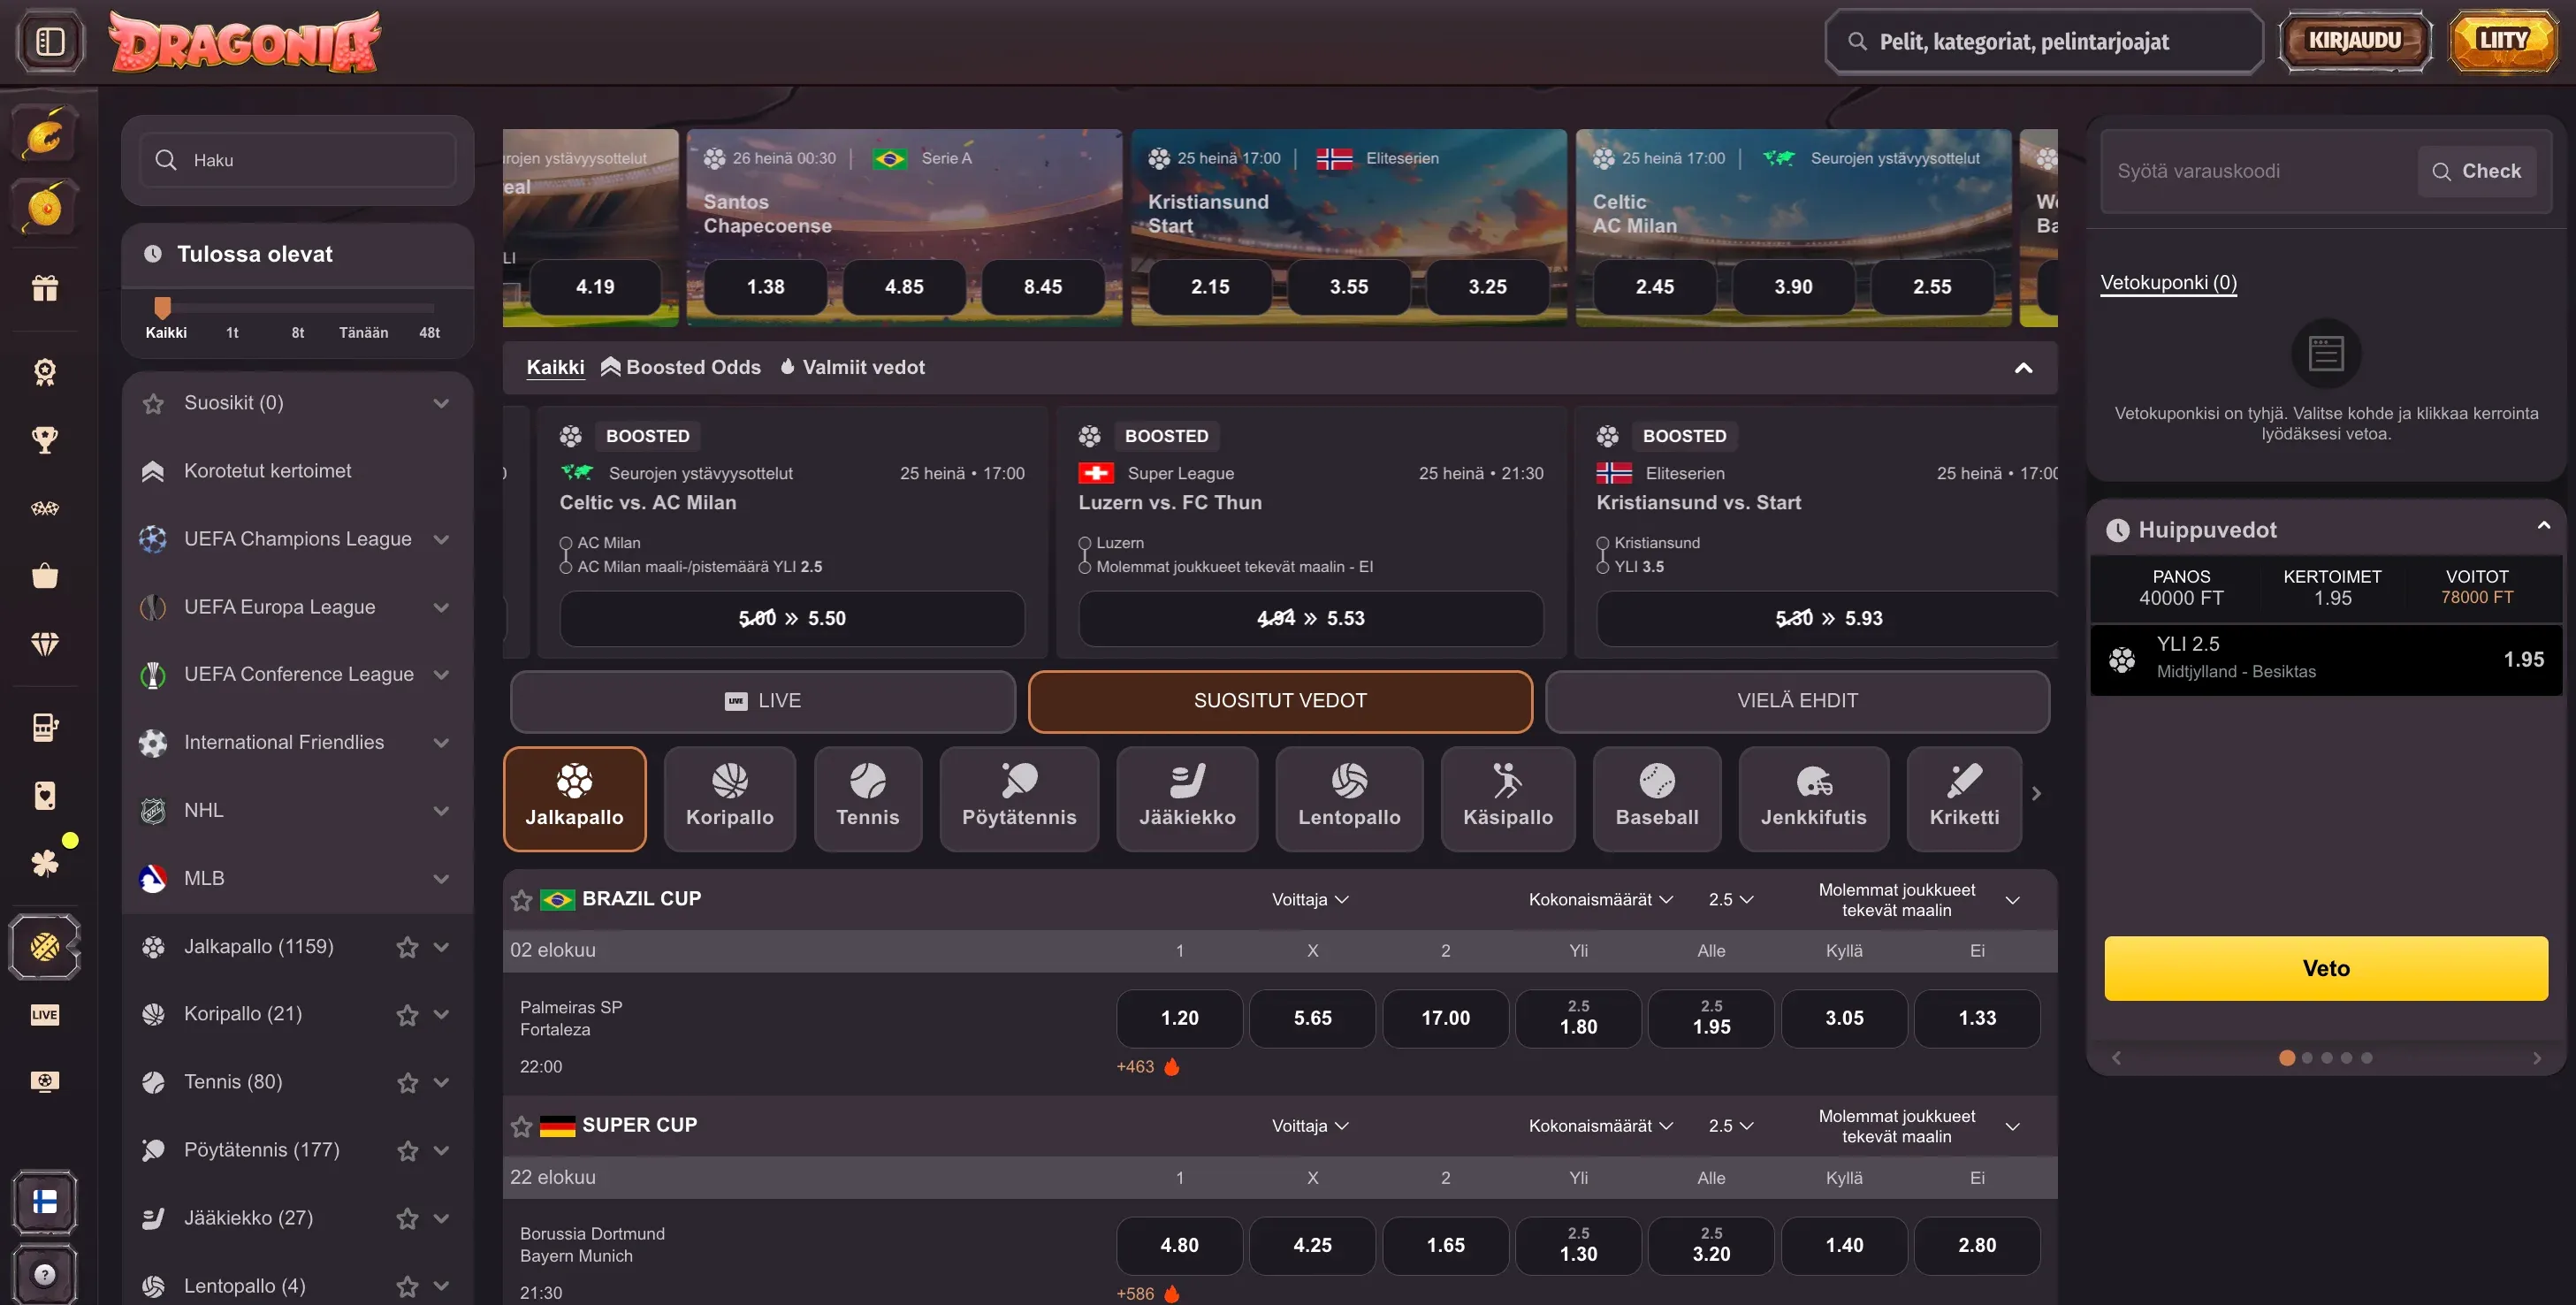Favorite the BRAZIL CUP league star
Image resolution: width=2576 pixels, height=1305 pixels.
[x=521, y=900]
